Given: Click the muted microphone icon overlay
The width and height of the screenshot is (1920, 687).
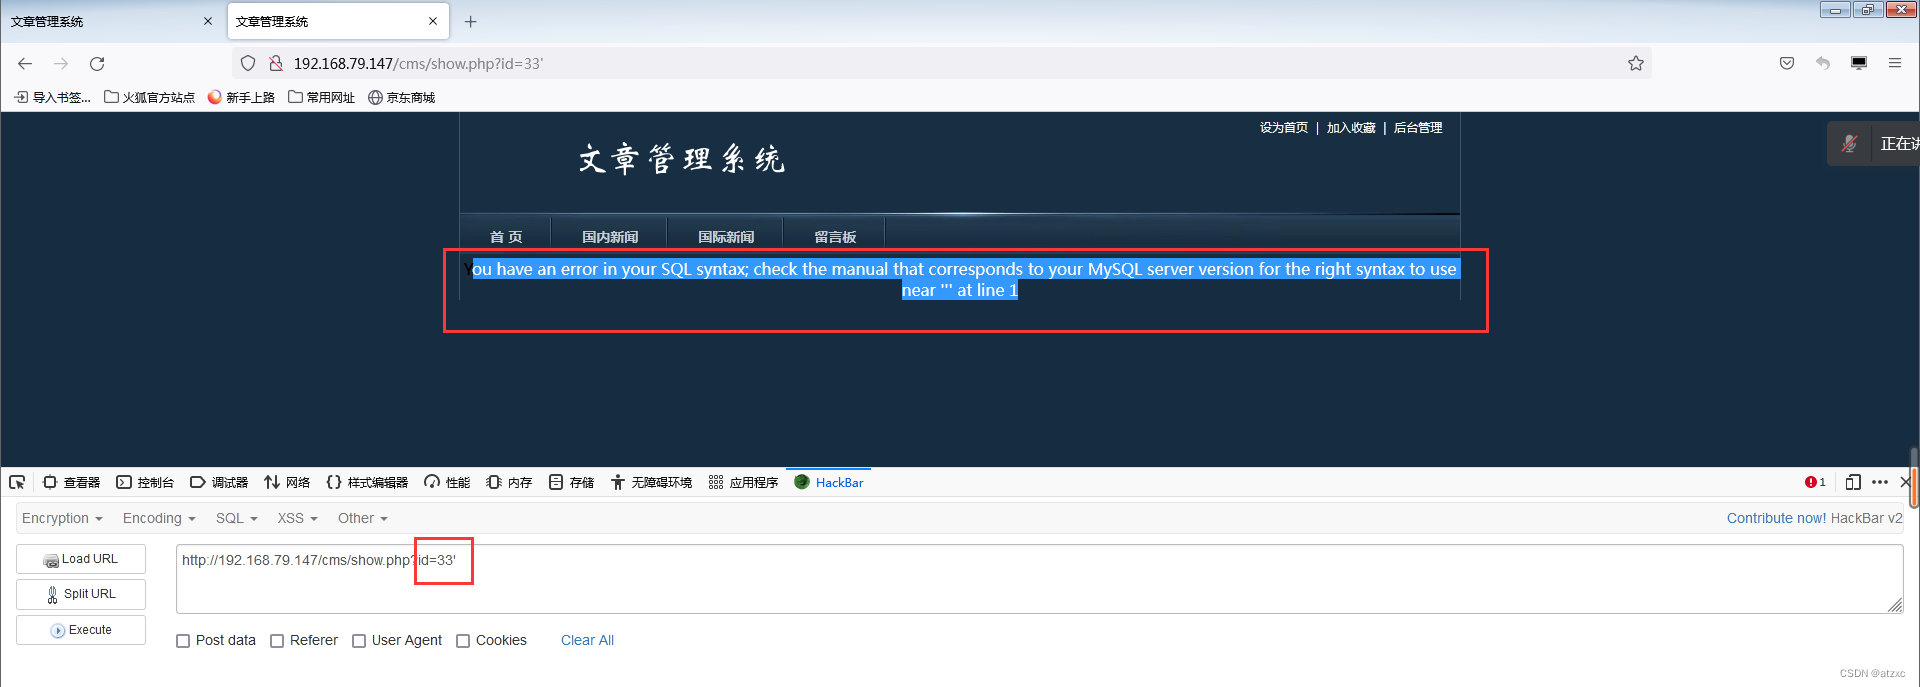Looking at the screenshot, I should [x=1850, y=144].
